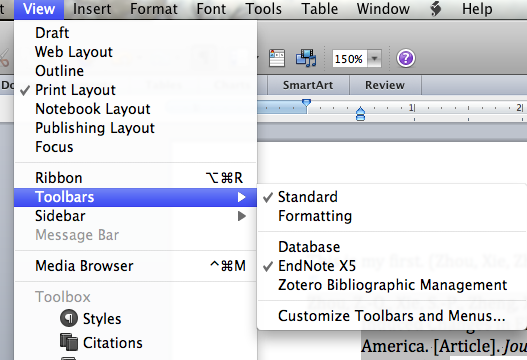The width and height of the screenshot is (527, 360).
Task: Open the Window menu
Action: pyautogui.click(x=383, y=9)
